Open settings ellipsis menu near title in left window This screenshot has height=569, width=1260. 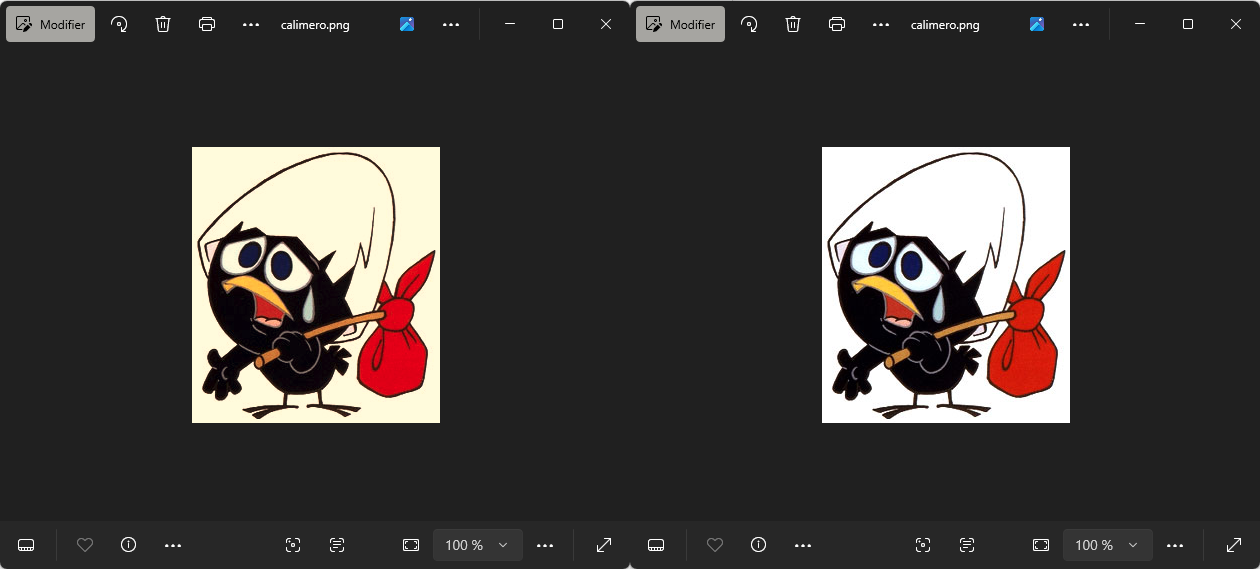tap(451, 24)
